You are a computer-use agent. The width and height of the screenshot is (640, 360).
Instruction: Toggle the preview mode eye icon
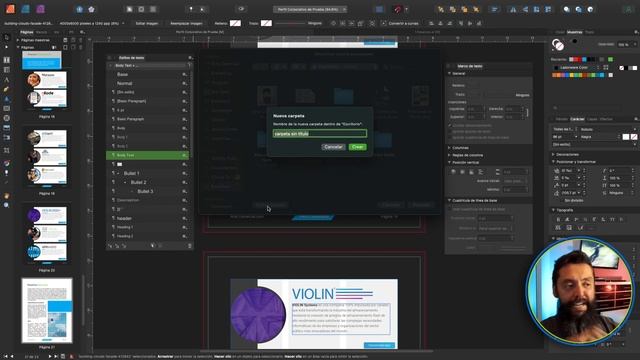(241, 9)
